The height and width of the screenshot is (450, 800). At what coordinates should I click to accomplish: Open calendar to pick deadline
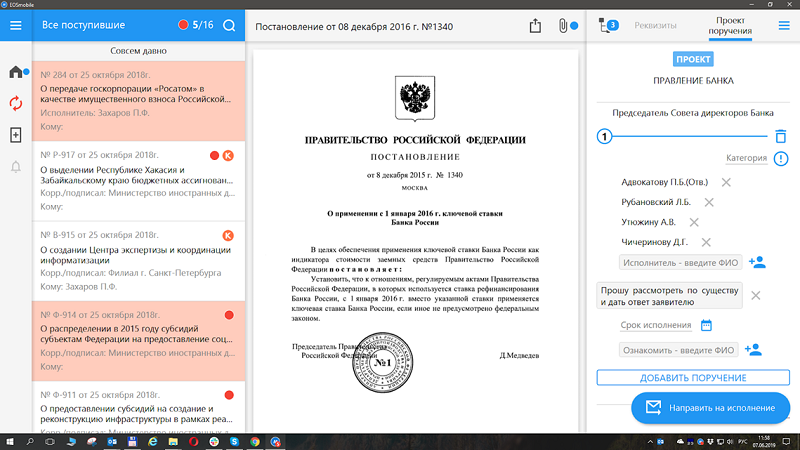[x=706, y=325]
